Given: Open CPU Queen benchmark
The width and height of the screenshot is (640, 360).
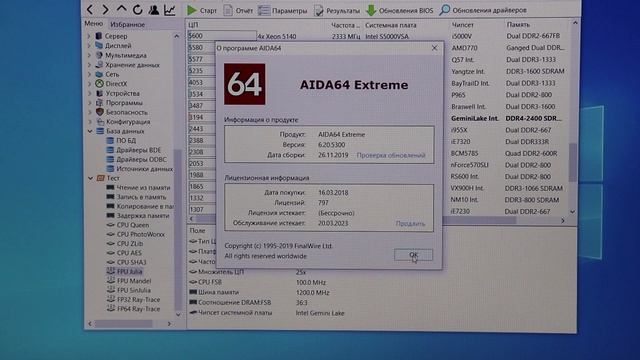Looking at the screenshot, I should [x=133, y=225].
